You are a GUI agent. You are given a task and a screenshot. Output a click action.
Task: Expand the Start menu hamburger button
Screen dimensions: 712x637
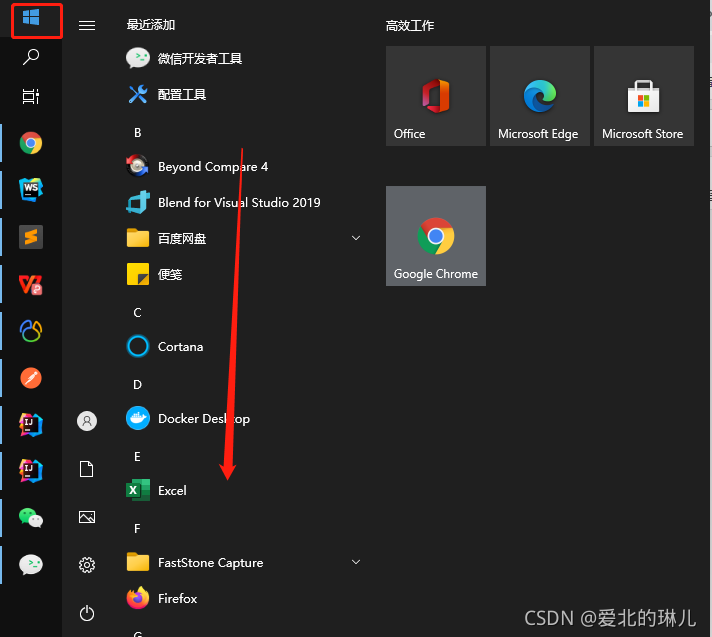87,25
